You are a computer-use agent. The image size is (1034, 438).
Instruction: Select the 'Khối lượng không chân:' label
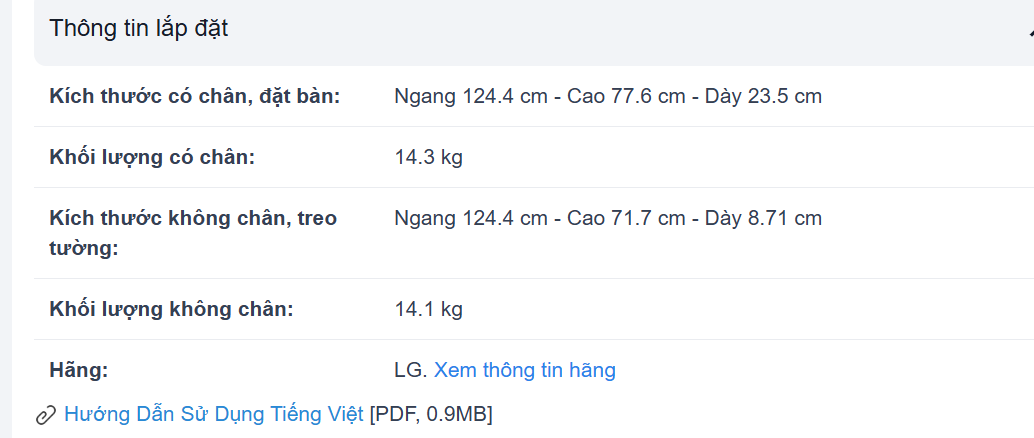tap(171, 309)
